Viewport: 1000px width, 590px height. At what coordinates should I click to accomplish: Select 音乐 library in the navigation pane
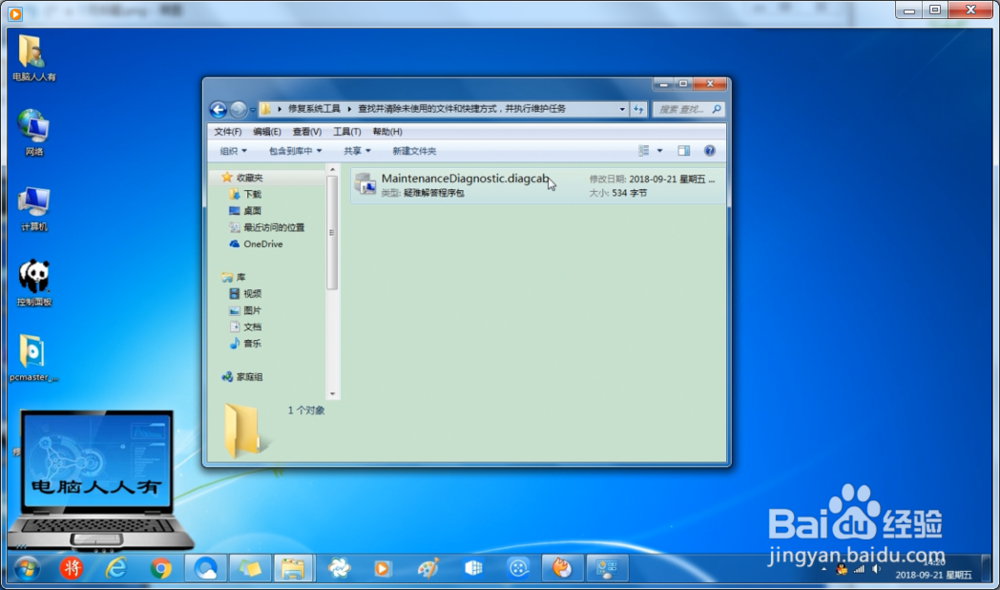tap(253, 344)
